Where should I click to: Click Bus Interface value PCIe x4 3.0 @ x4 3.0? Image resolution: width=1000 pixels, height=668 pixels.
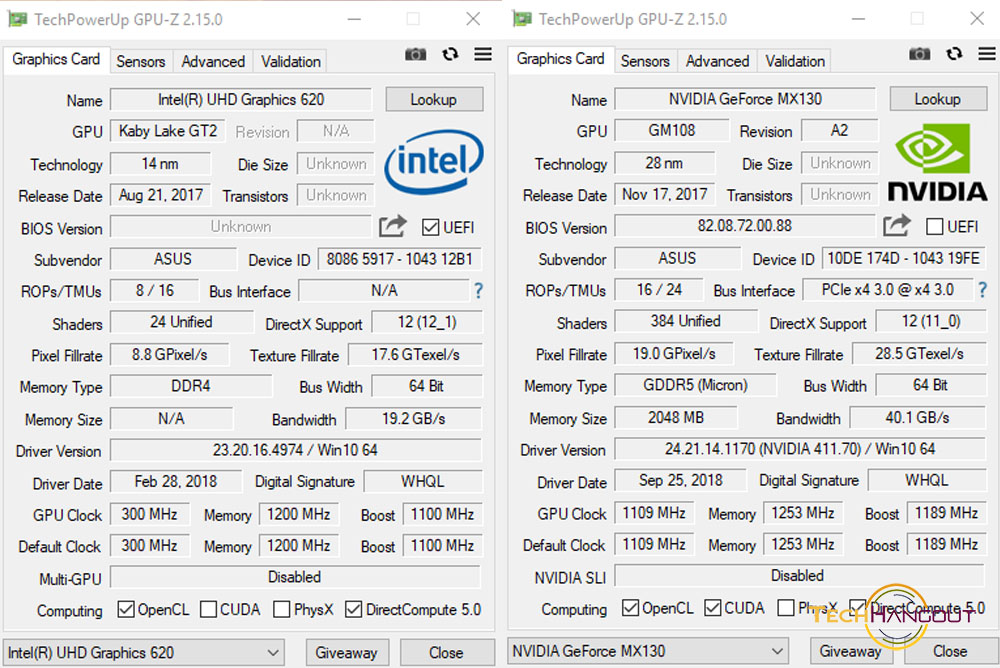(888, 290)
